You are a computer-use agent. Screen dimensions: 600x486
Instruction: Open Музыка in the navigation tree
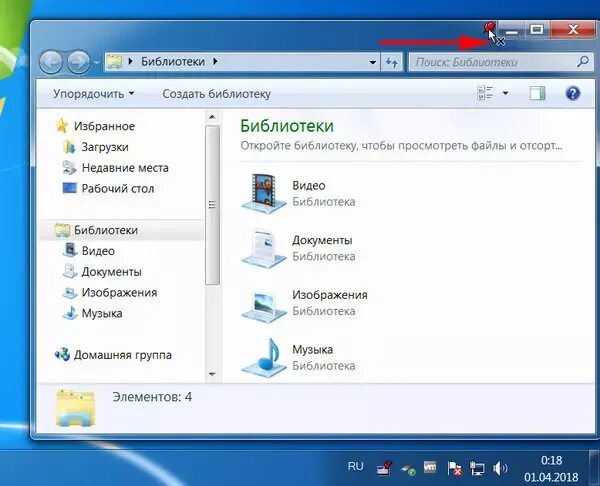coord(102,313)
